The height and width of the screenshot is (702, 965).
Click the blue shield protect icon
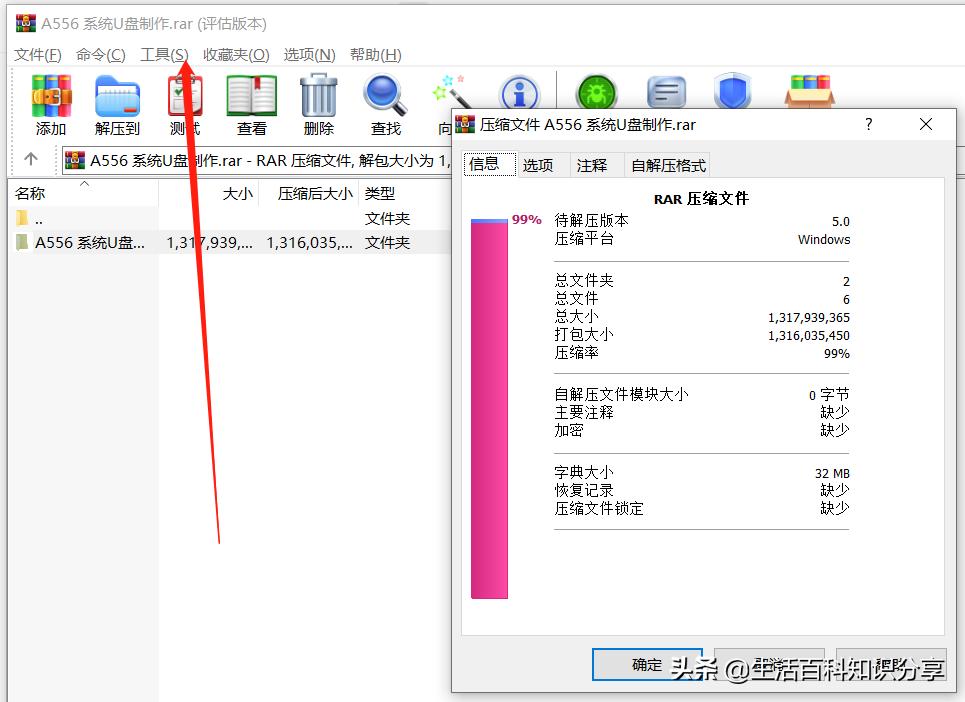(x=733, y=90)
